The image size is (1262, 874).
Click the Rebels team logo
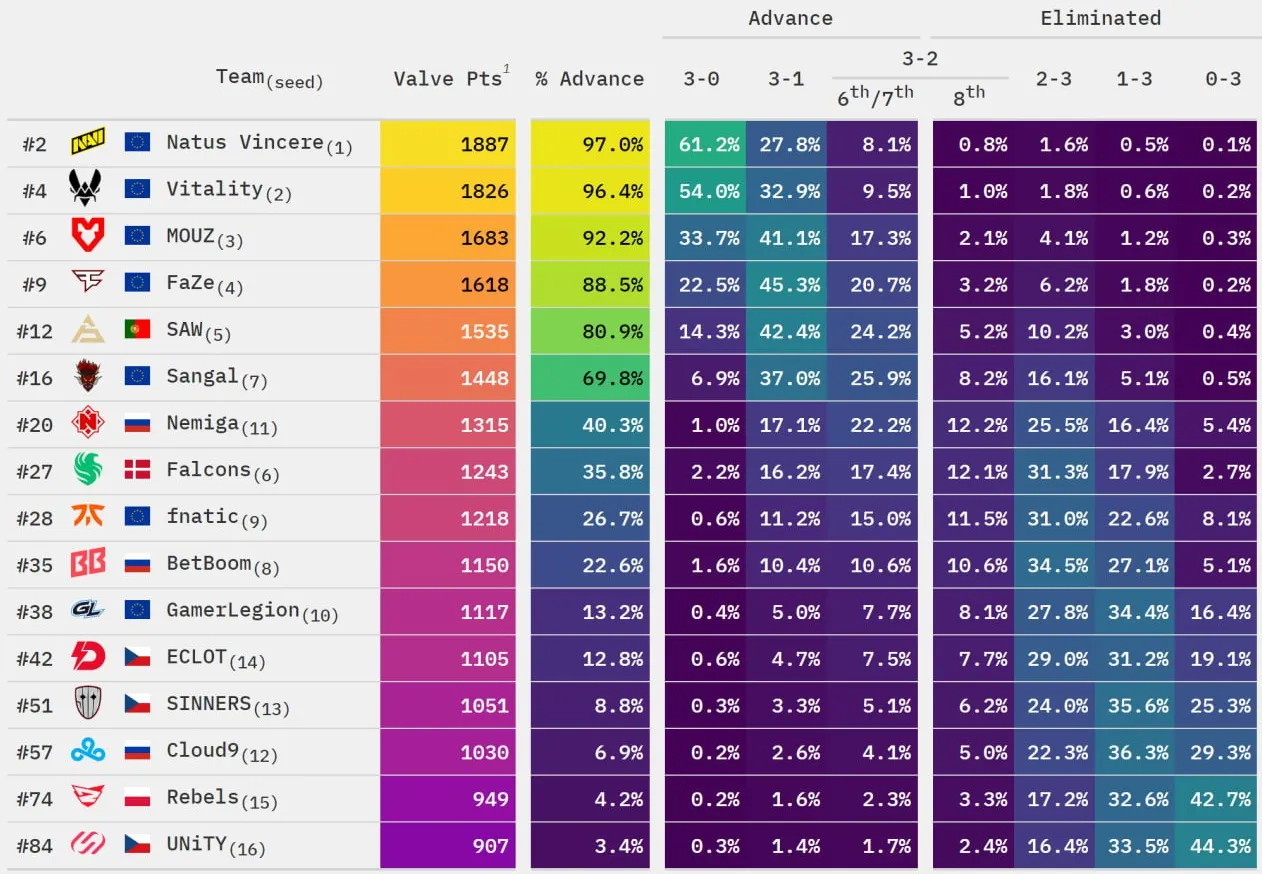tap(88, 797)
